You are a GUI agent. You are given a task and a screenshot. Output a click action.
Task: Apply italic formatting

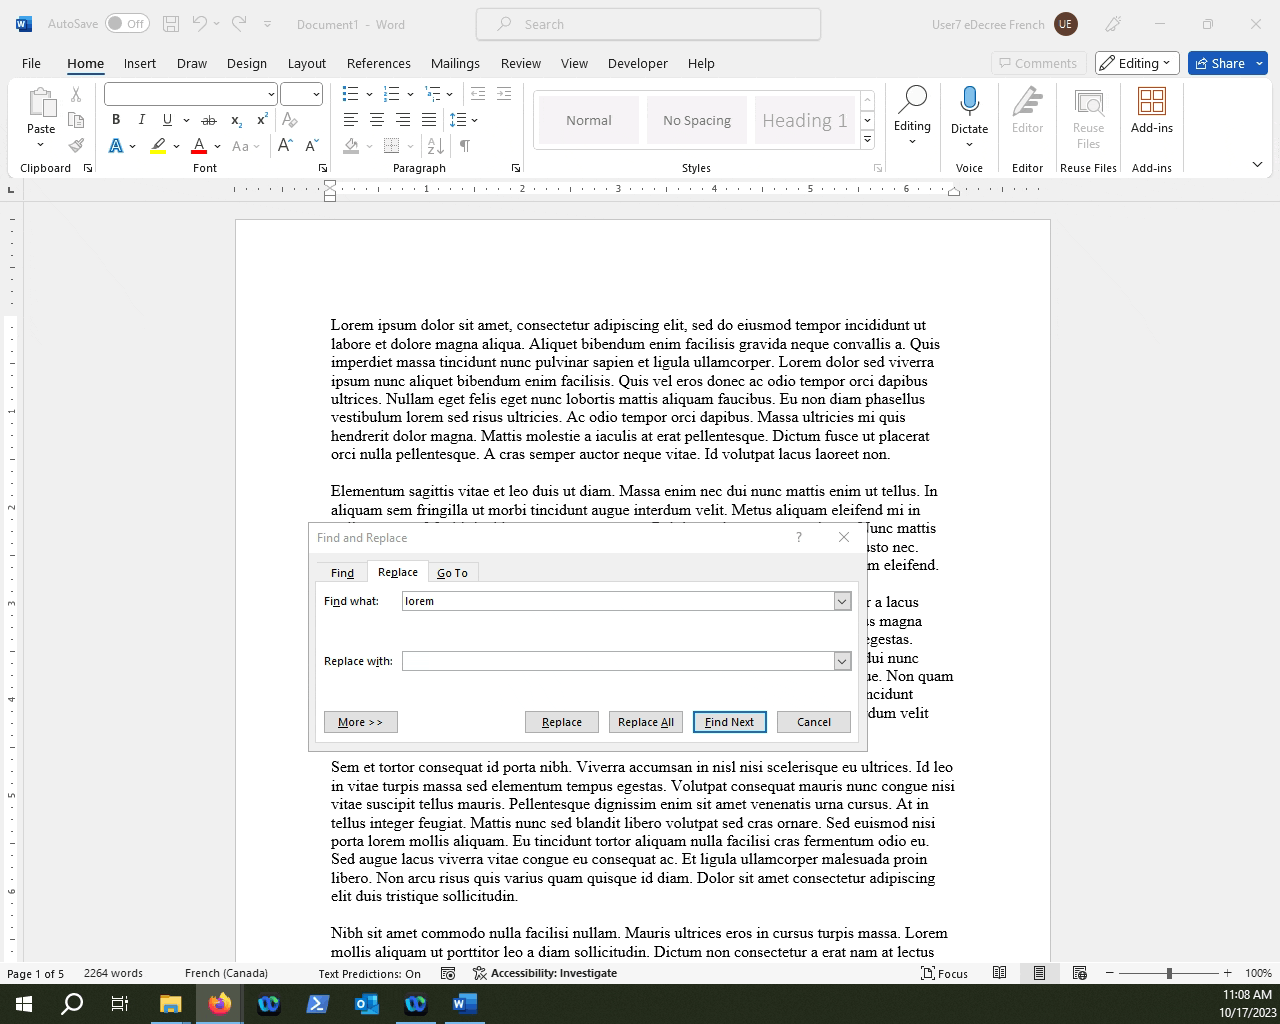click(141, 119)
